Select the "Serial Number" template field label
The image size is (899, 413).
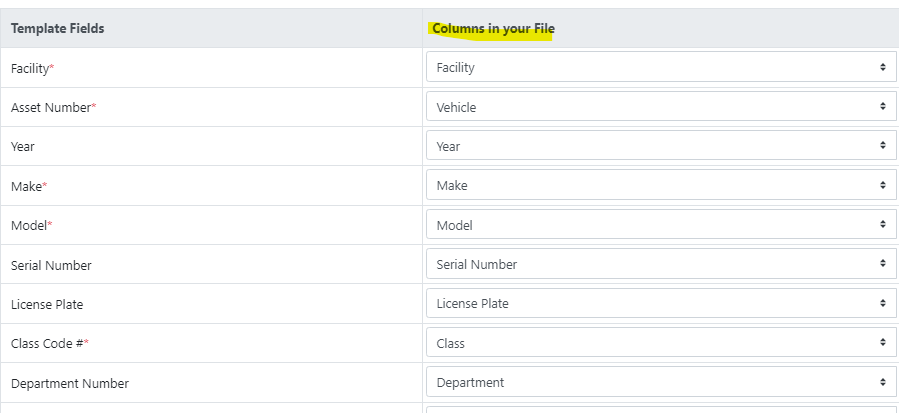[51, 265]
